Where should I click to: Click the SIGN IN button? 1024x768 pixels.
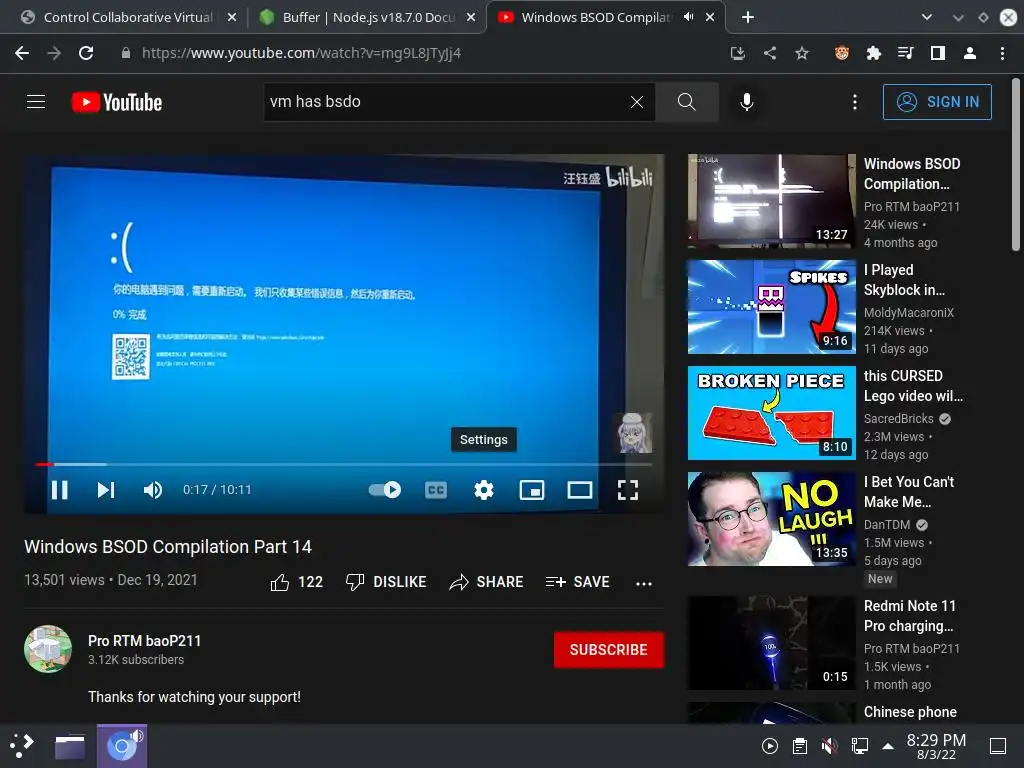(x=937, y=102)
